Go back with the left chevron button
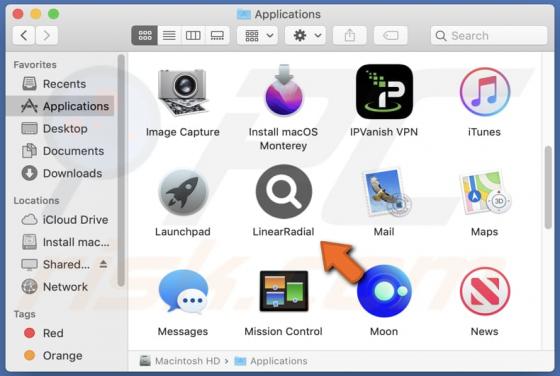 tap(24, 35)
